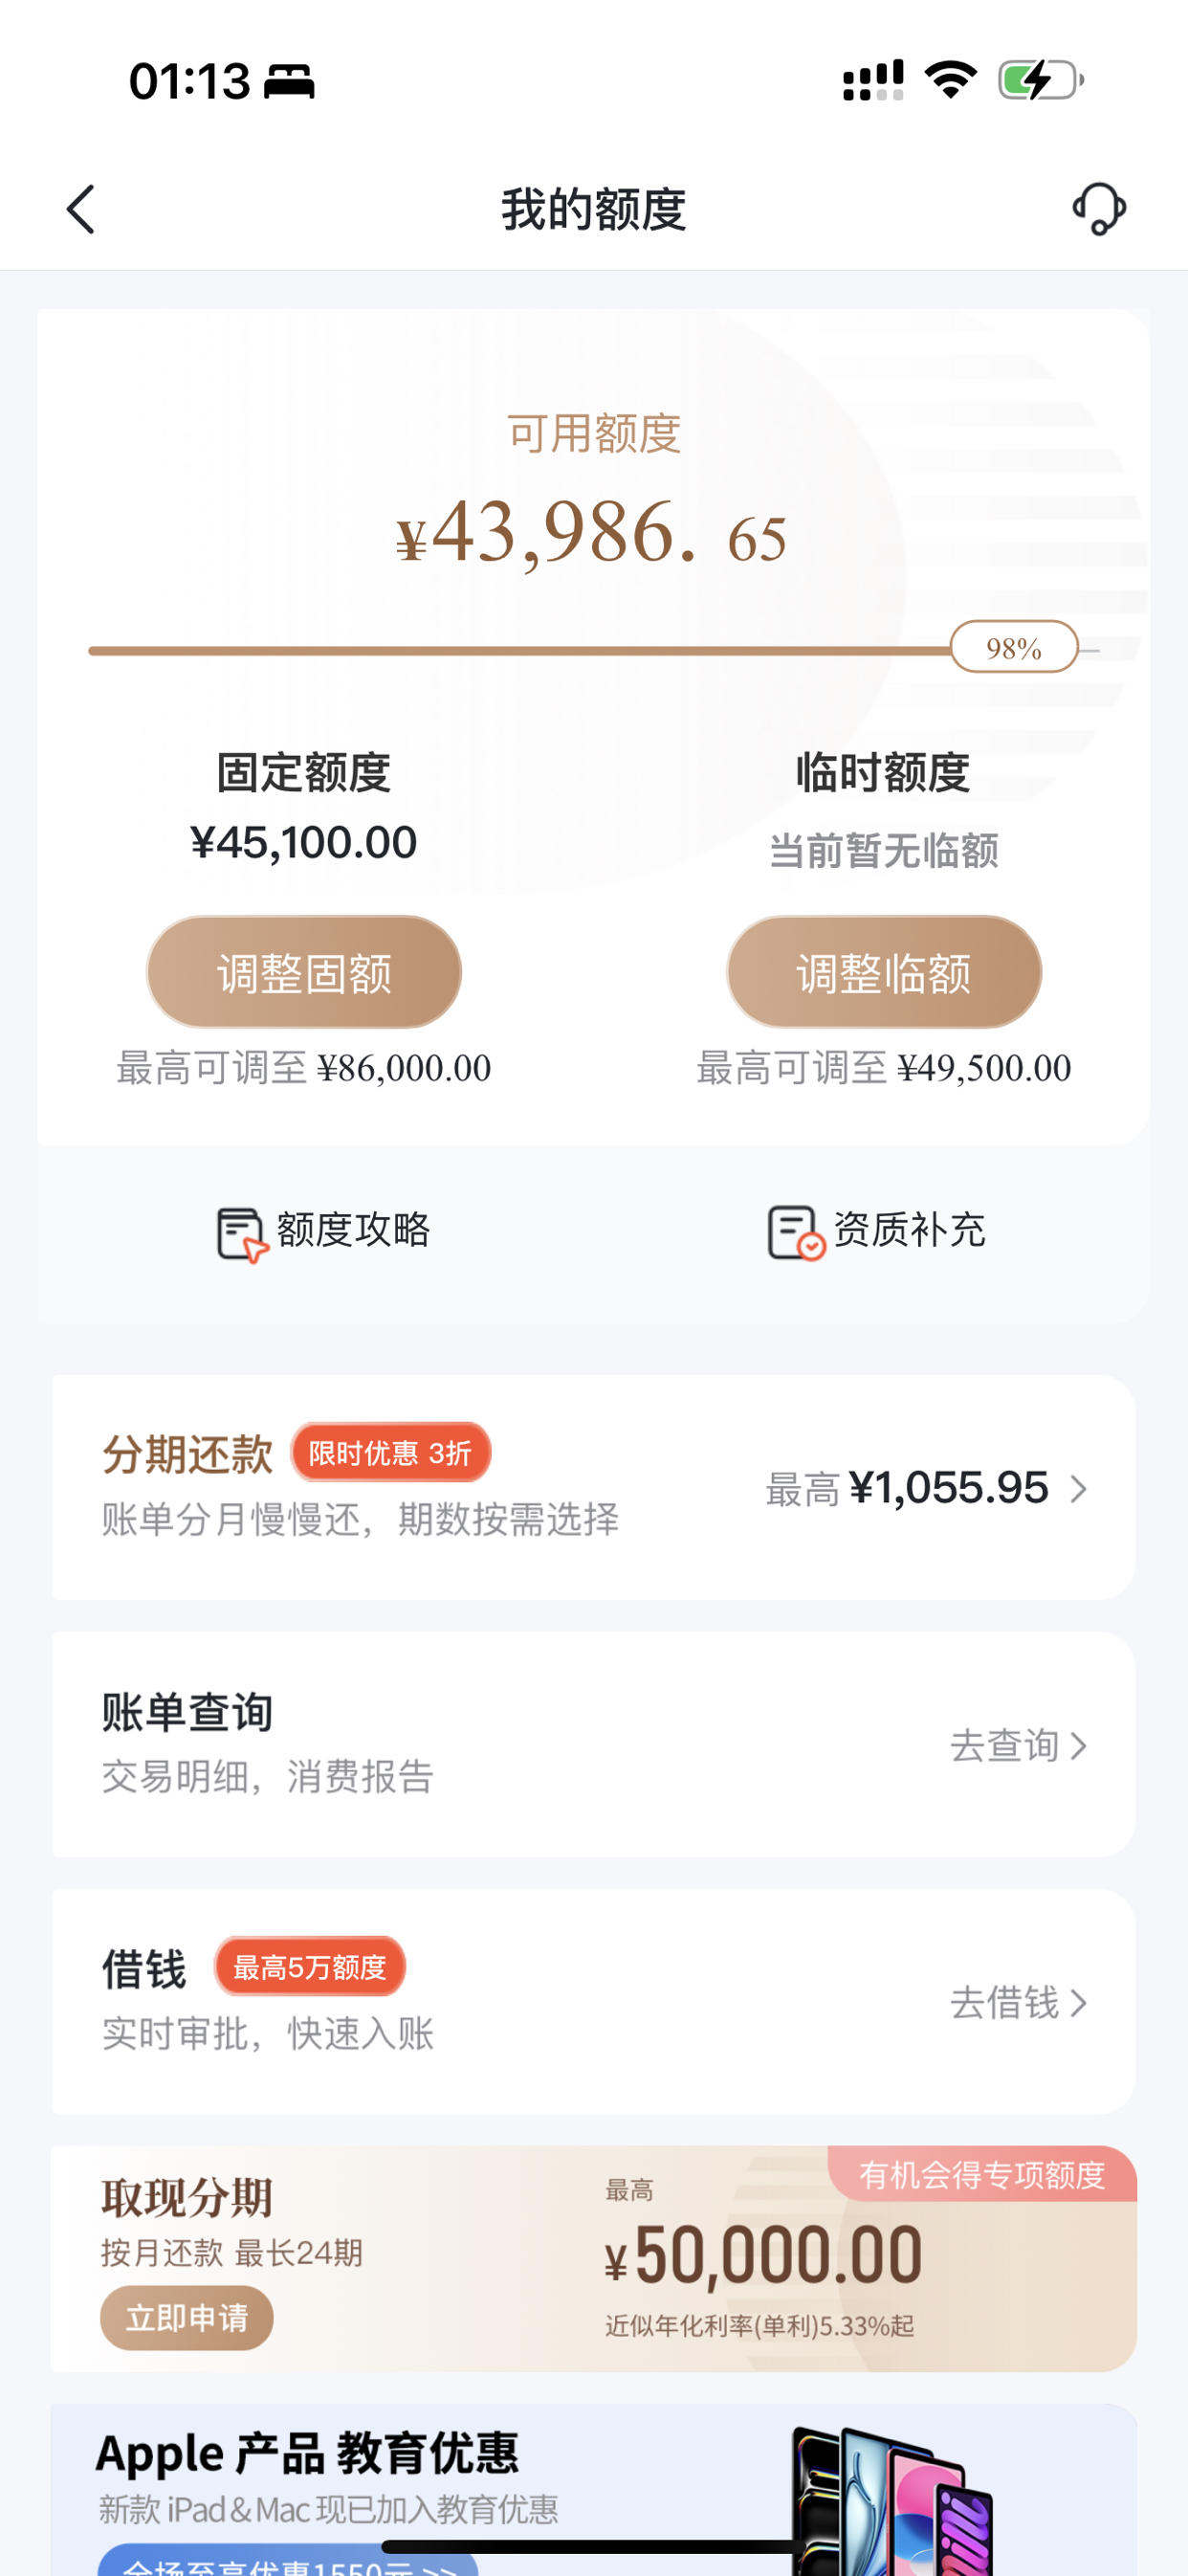
Task: Tap the 限时优惠 3折 badge
Action: click(391, 1452)
